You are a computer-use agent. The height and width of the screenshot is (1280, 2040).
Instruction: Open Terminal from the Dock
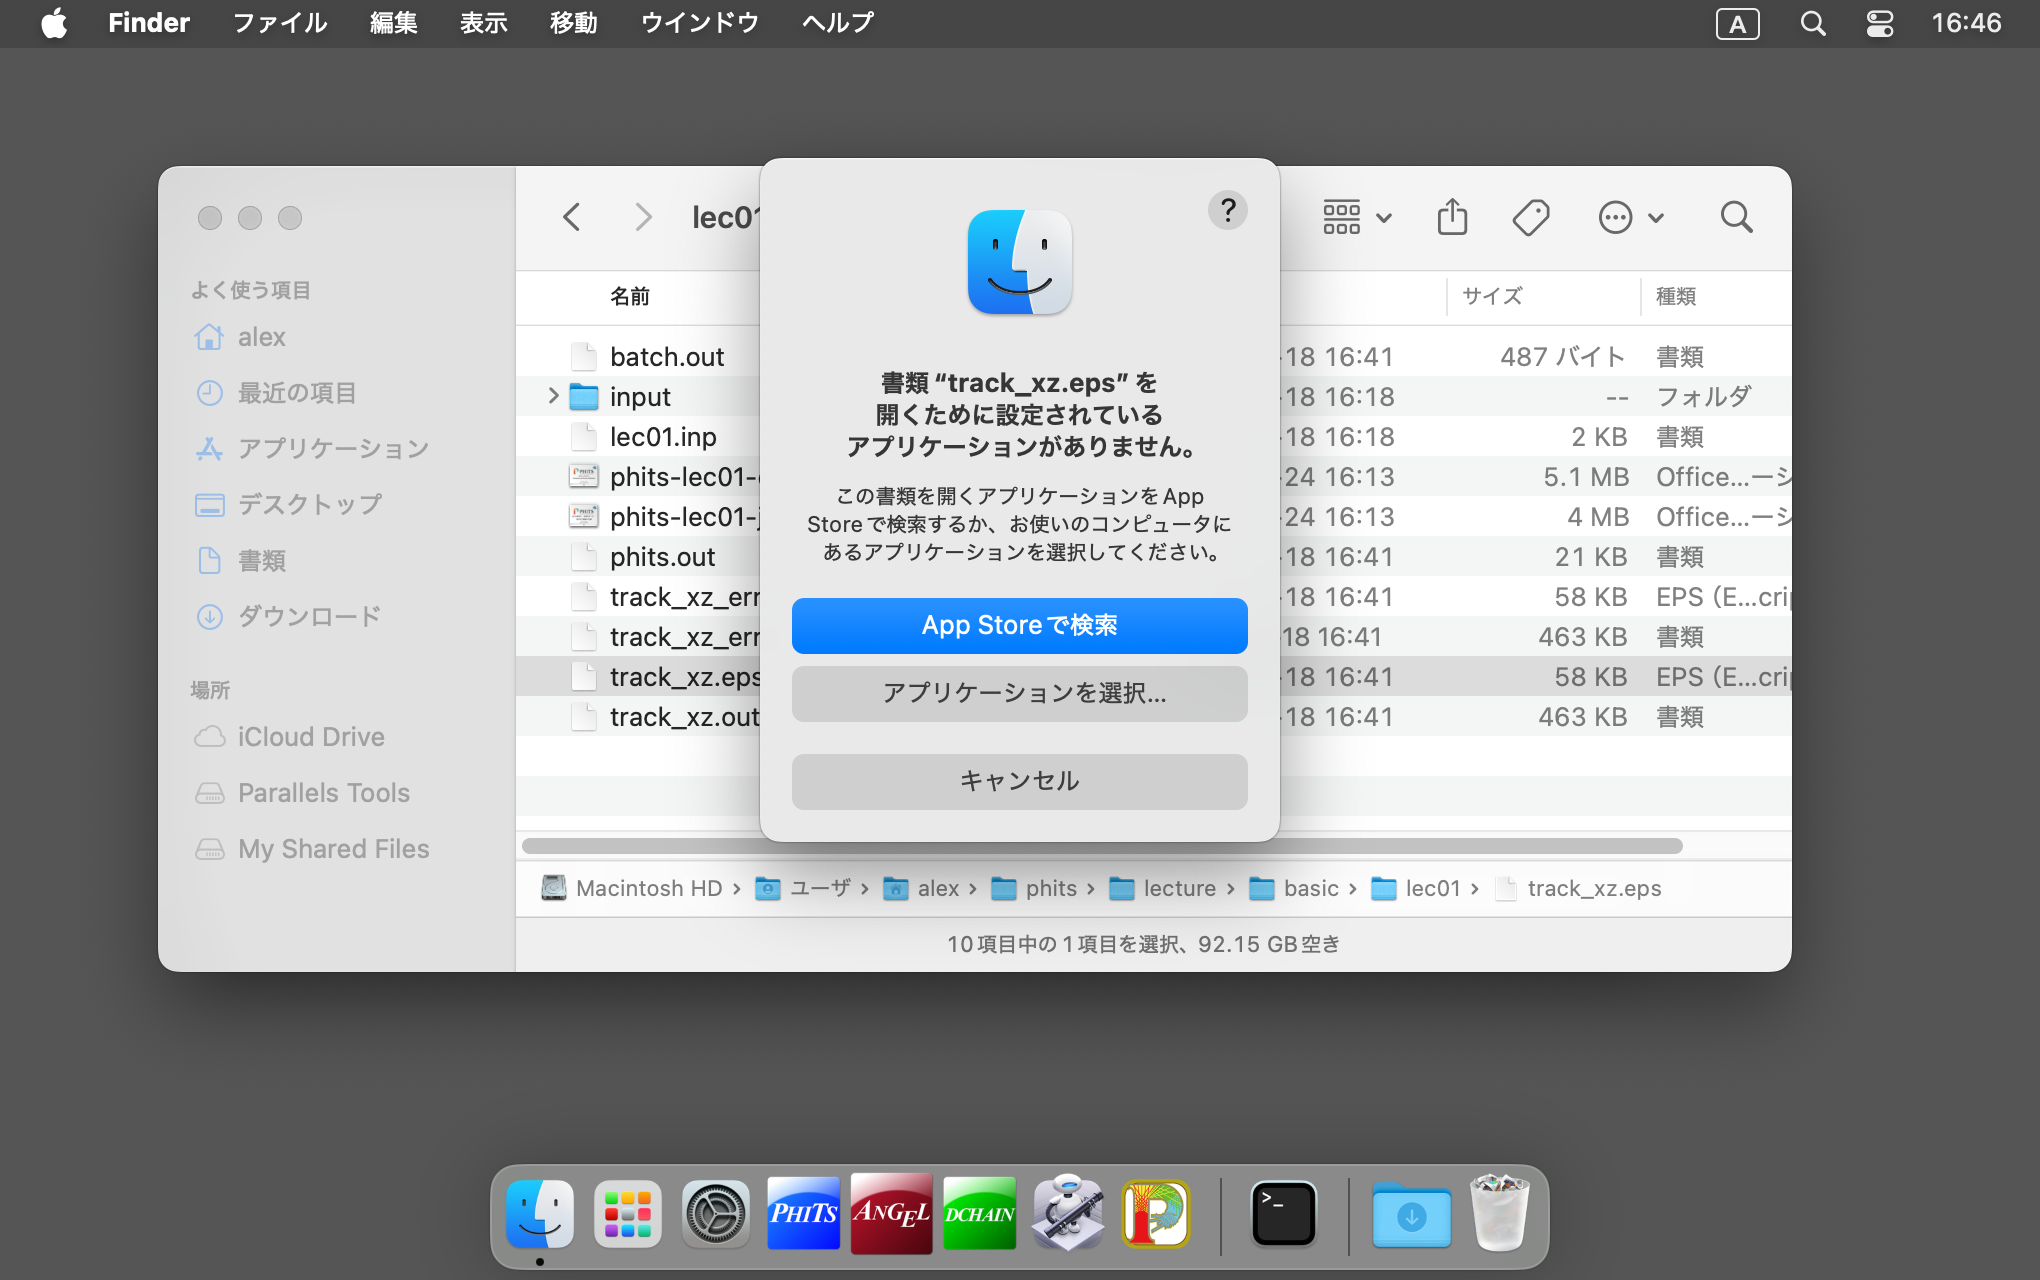point(1283,1214)
